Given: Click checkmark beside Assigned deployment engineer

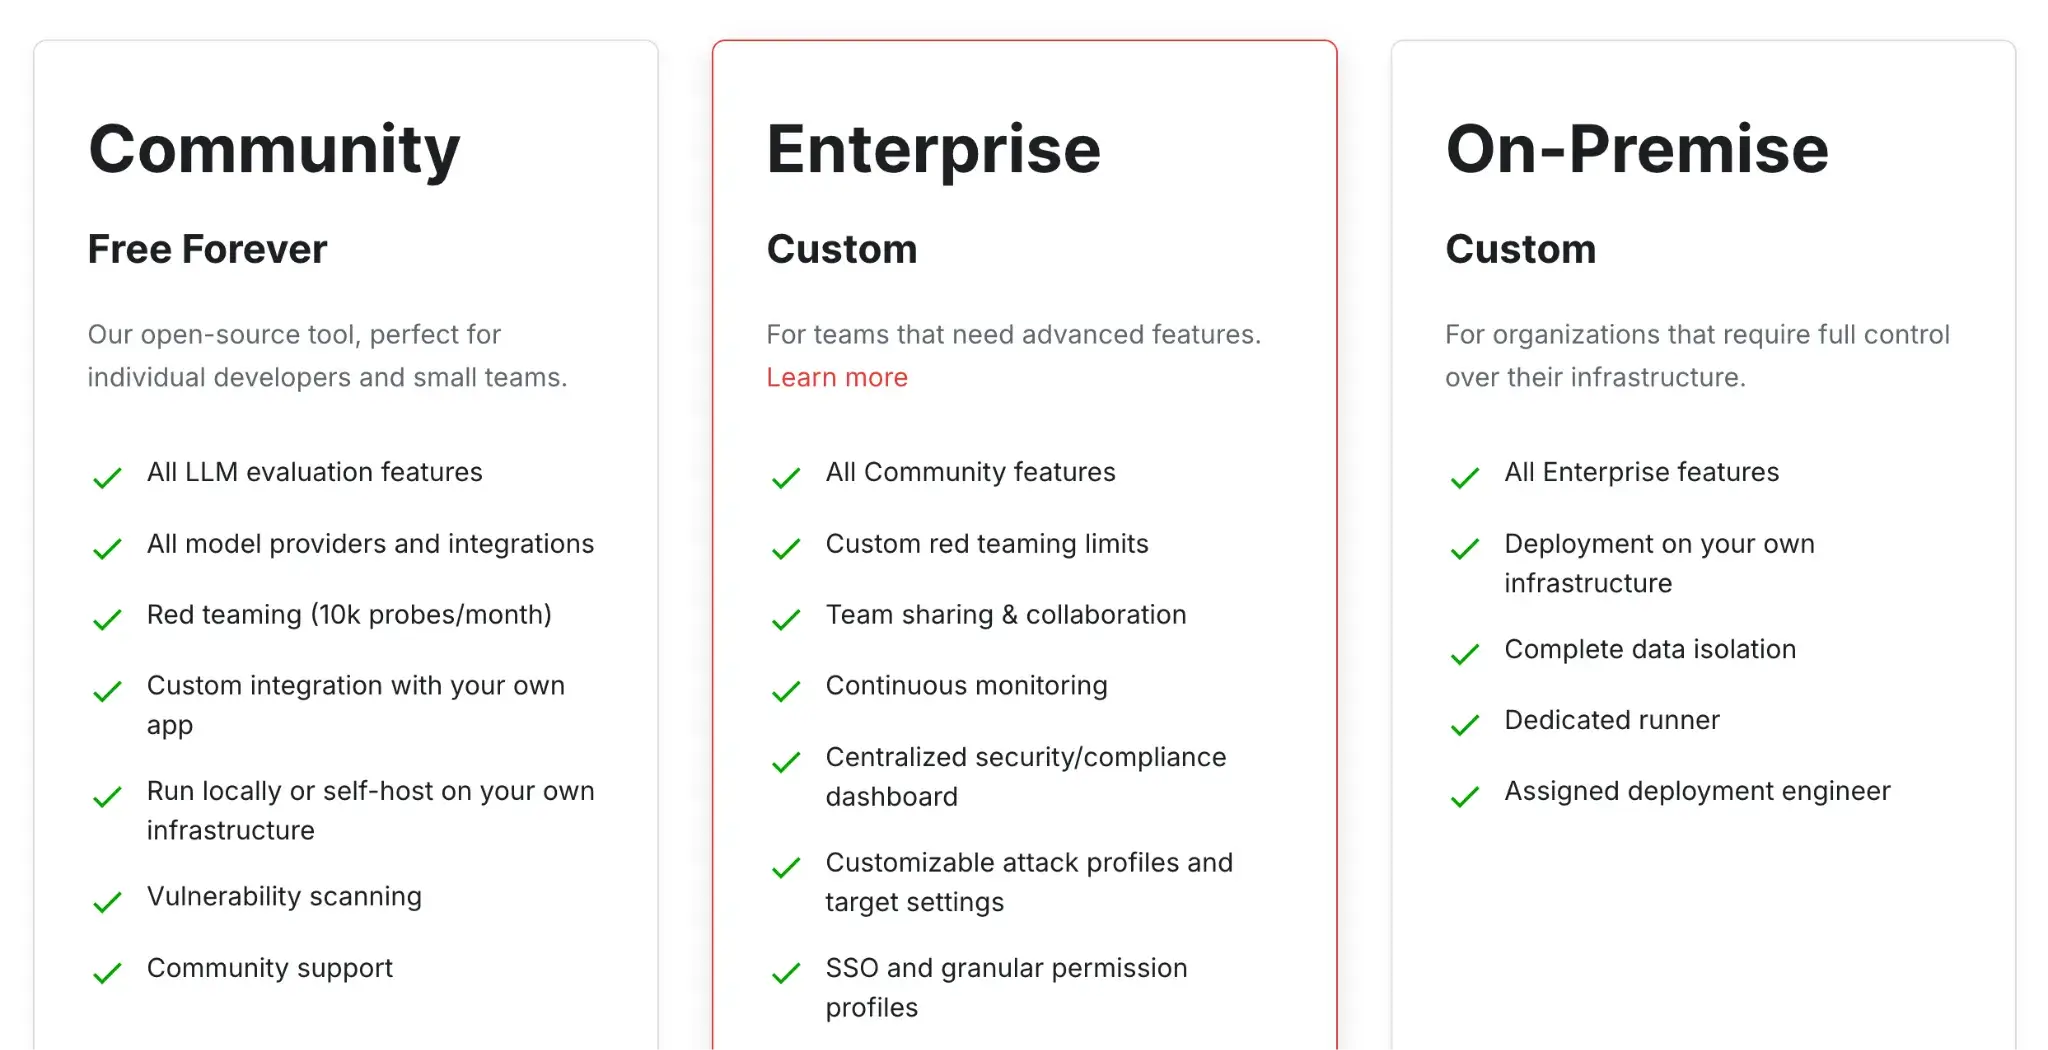Looking at the screenshot, I should coord(1465,797).
